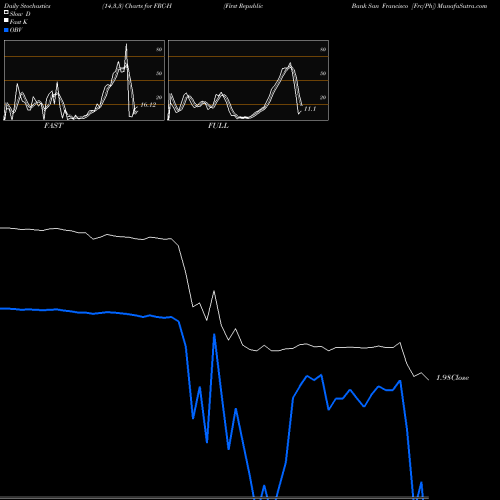The width and height of the screenshot is (500, 500).
Task: Click the 'FAST' chart caption
Action: tap(53, 126)
